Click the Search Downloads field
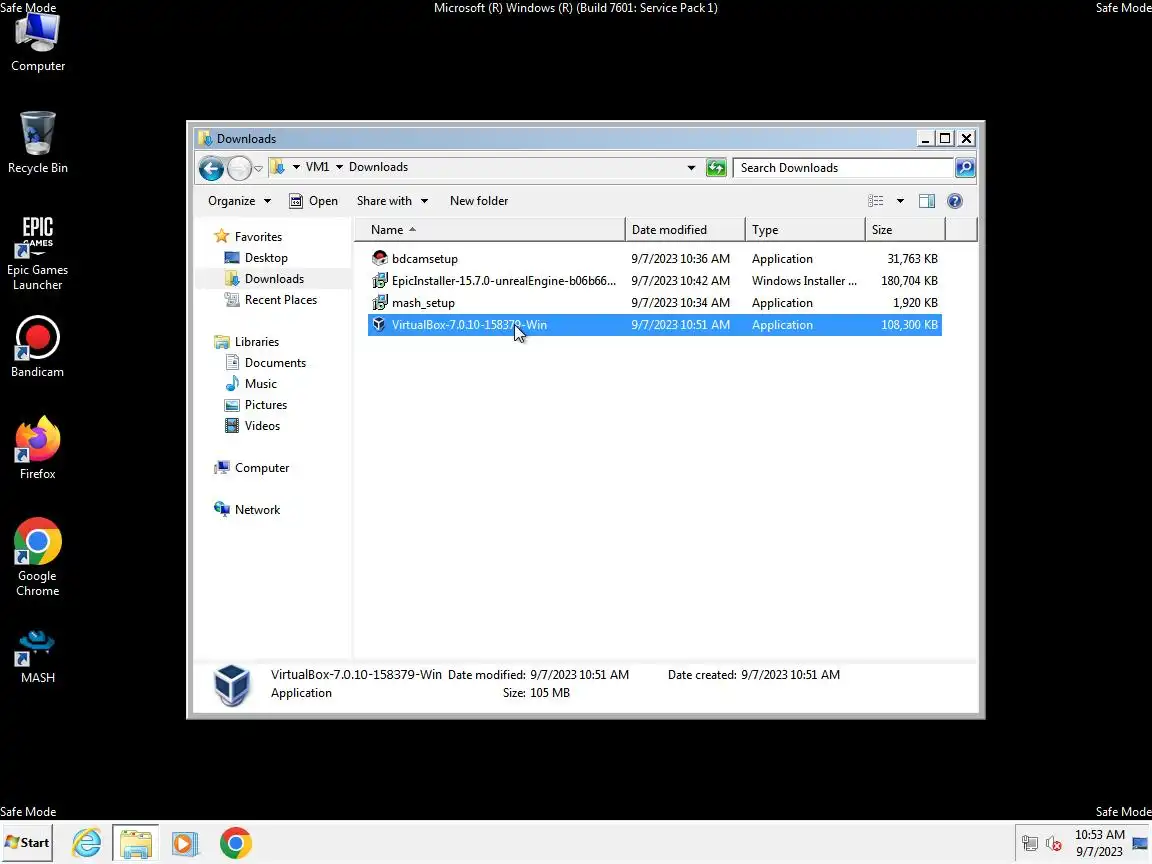The image size is (1152, 864). pos(843,168)
